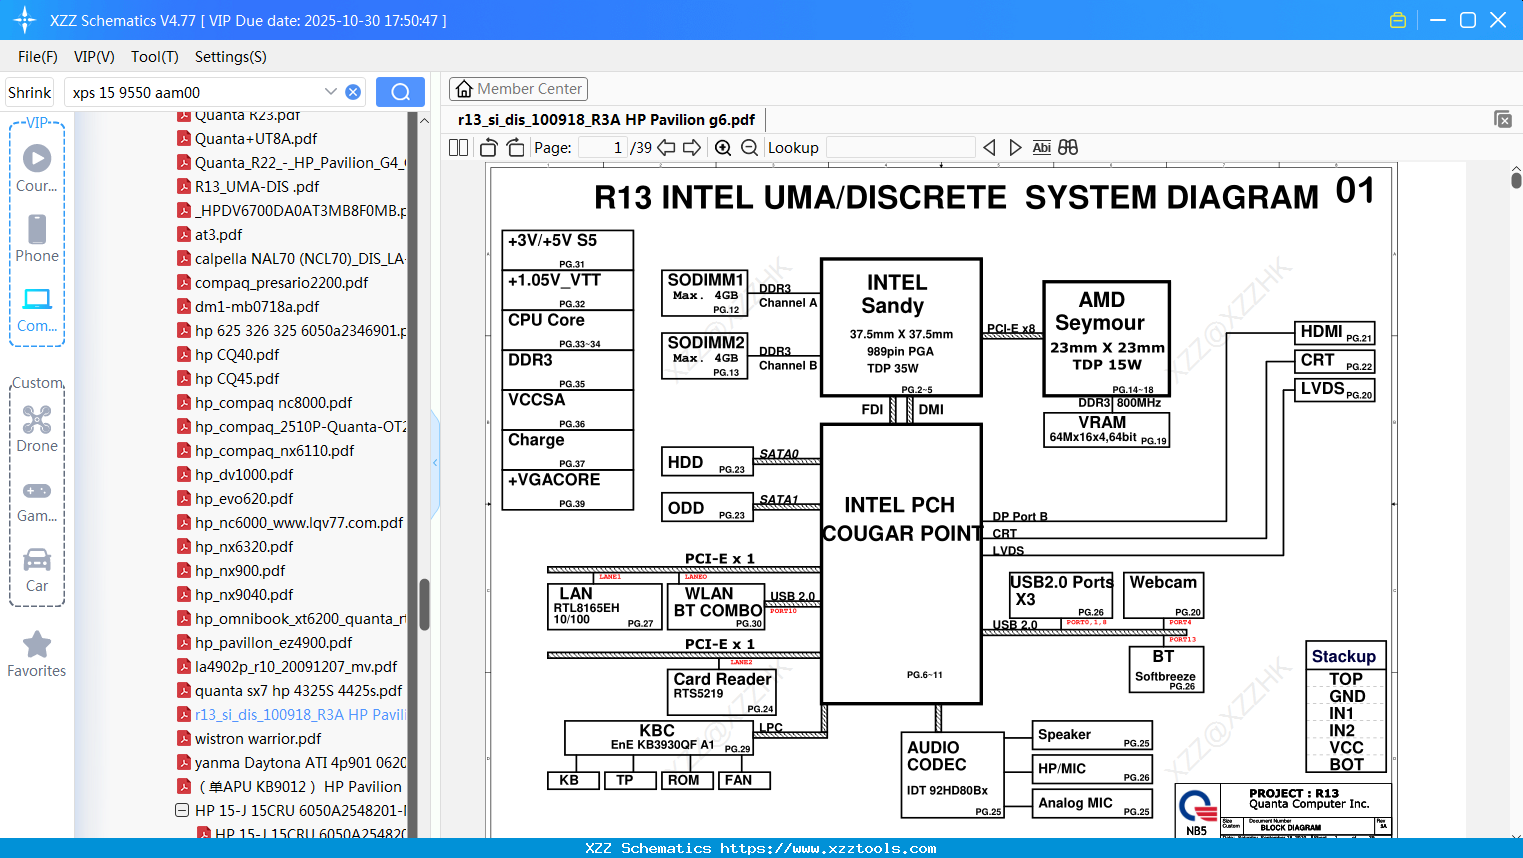This screenshot has height=858, width=1523.
Task: Click the XZZ Schematics app logo
Action: [24, 20]
